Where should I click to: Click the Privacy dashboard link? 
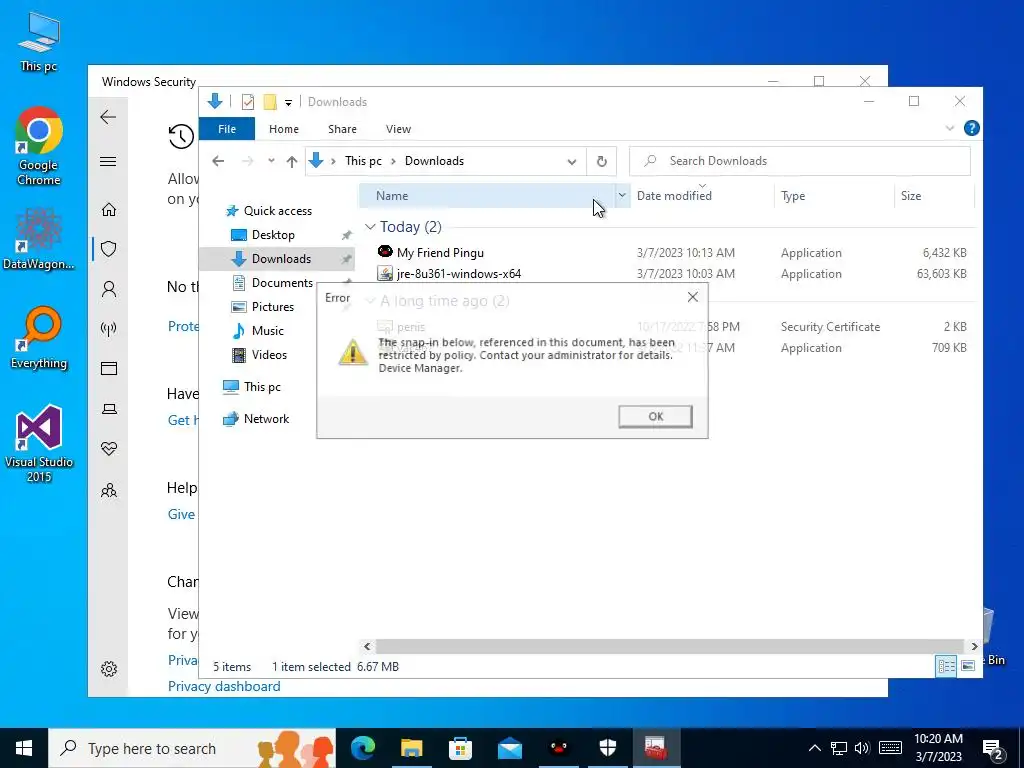[224, 686]
